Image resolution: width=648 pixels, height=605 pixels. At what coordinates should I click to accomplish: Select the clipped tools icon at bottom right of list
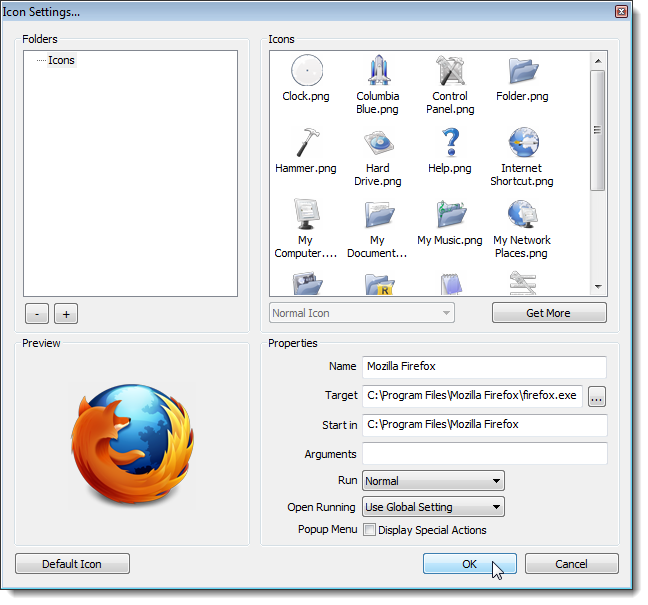coord(522,283)
